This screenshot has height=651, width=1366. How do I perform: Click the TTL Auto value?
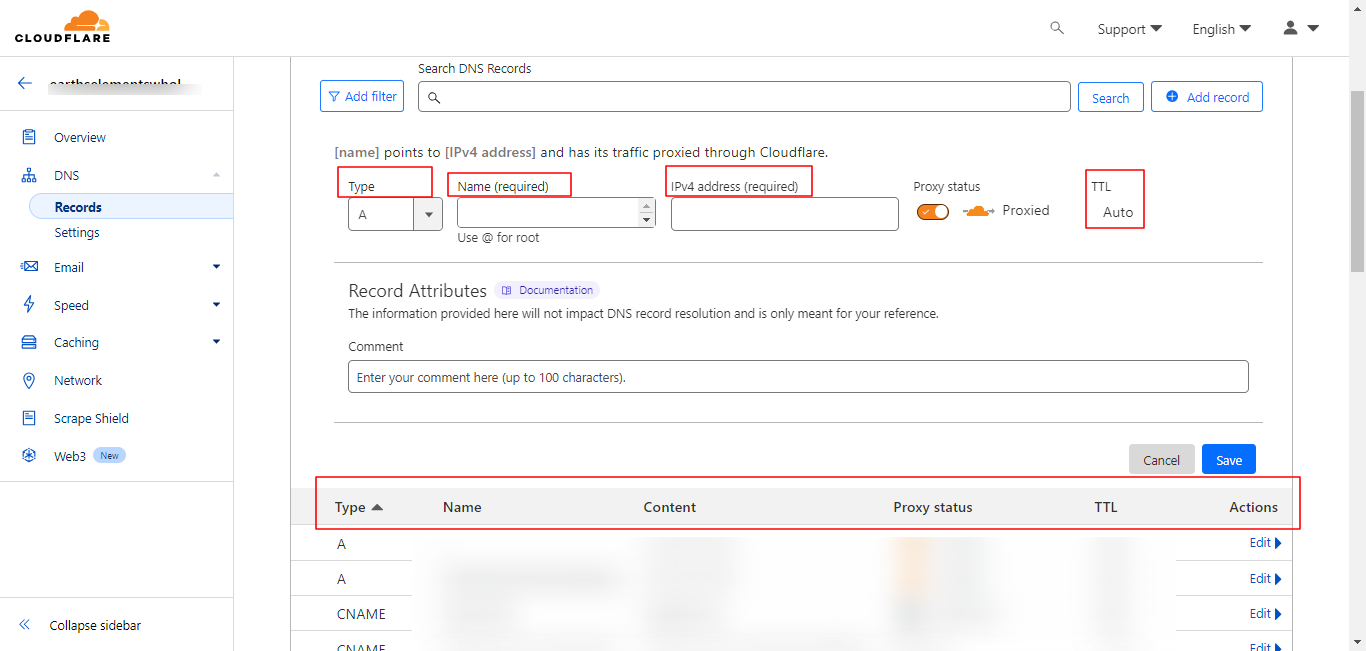tap(1118, 212)
